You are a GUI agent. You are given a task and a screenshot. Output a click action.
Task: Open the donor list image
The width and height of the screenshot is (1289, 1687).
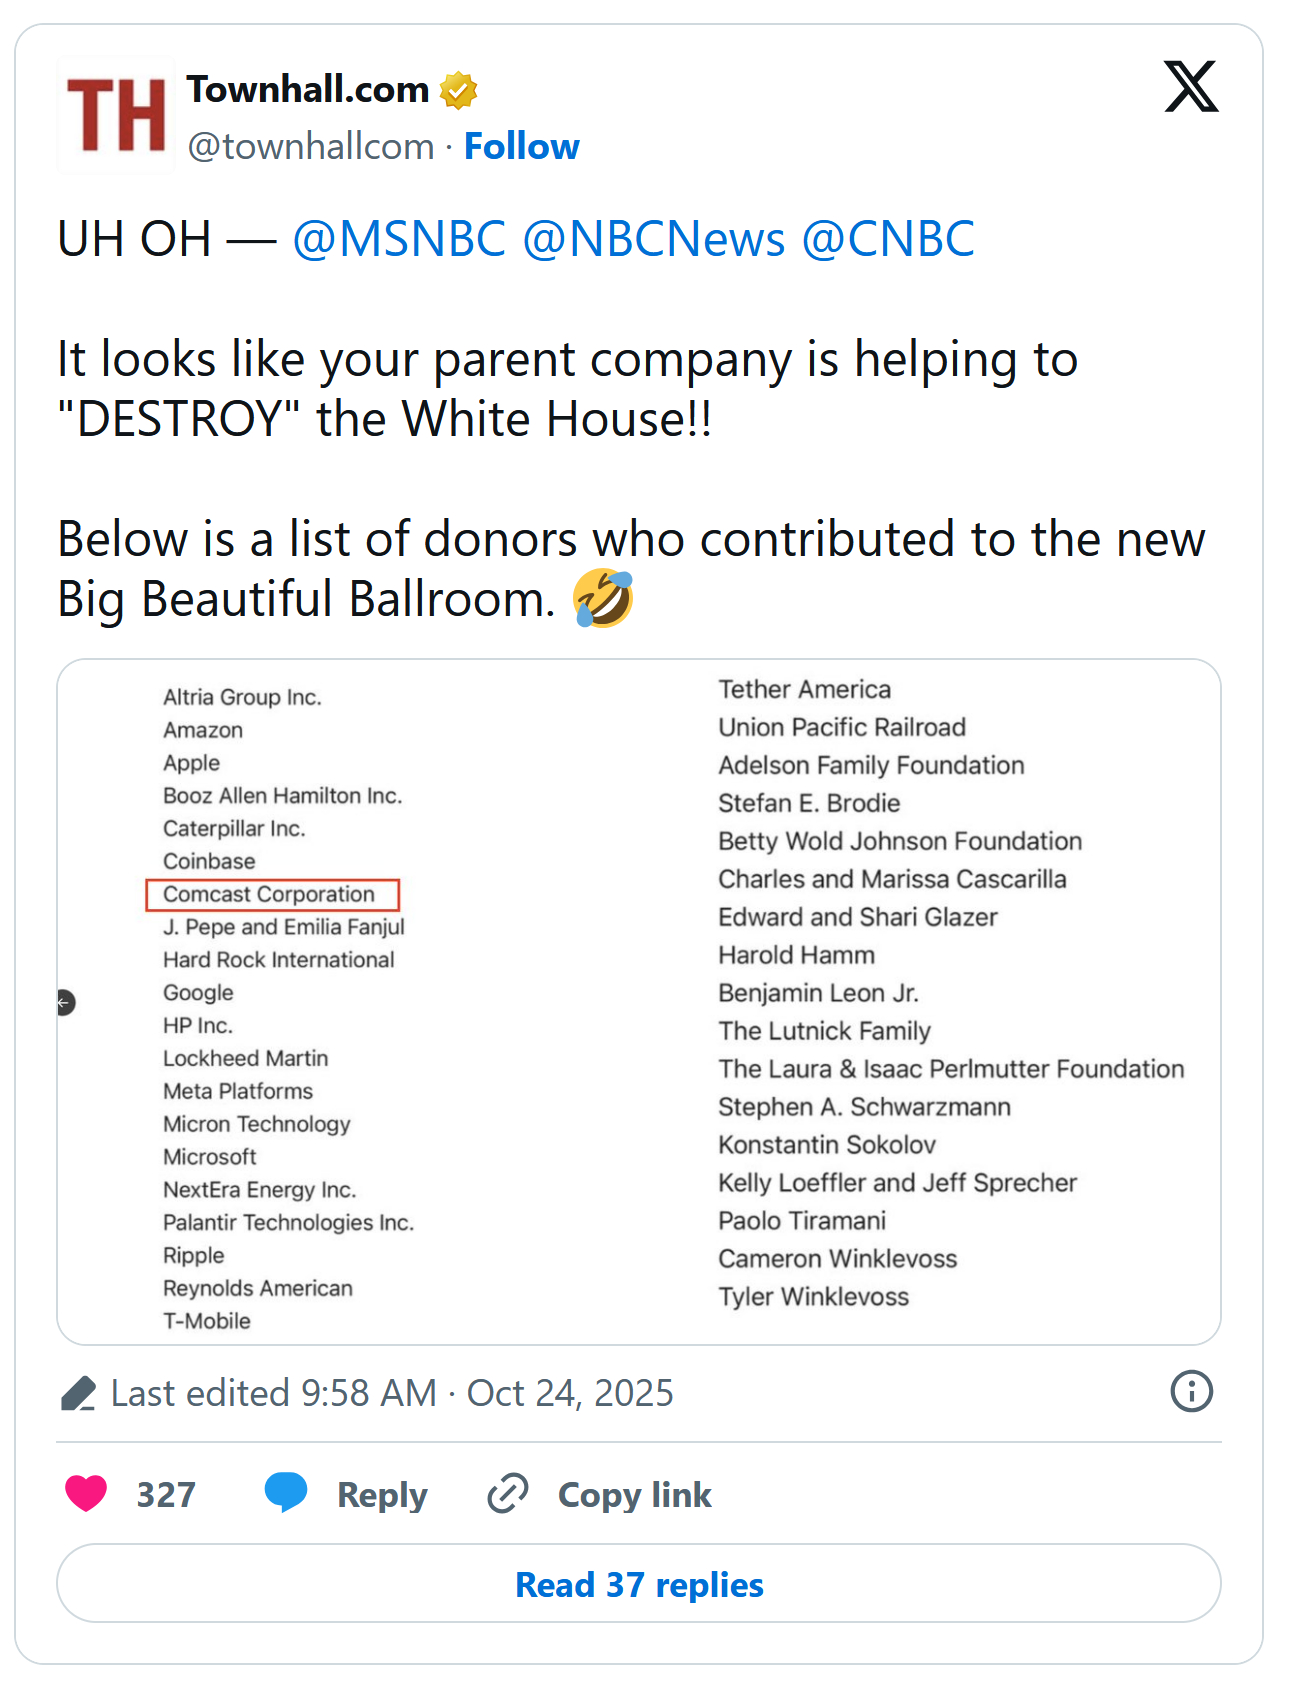click(639, 1002)
